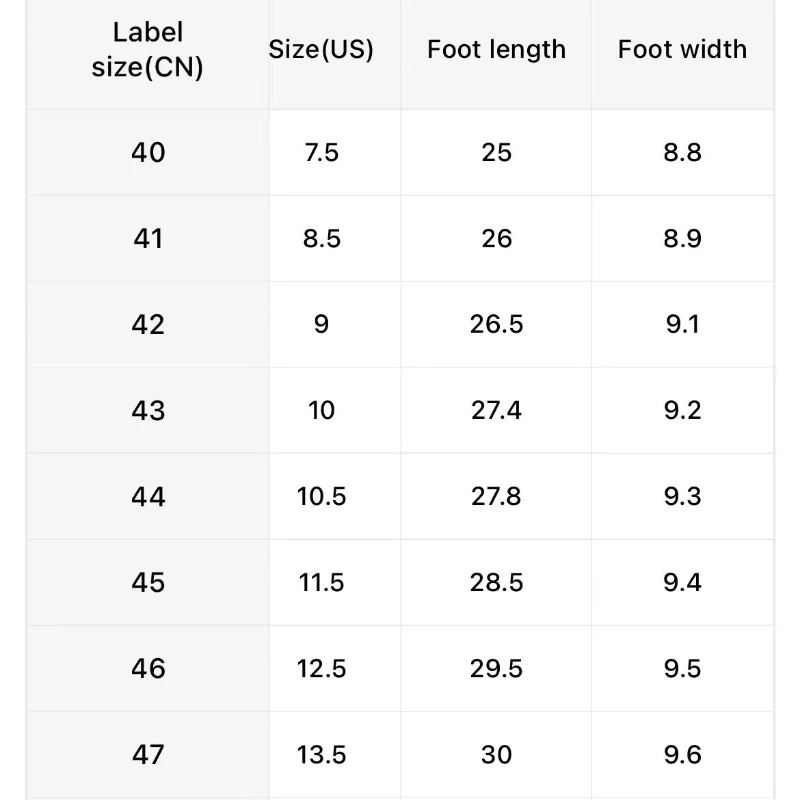Viewport: 800px width, 800px height.
Task: Click the Size(US) column header
Action: coord(321,50)
